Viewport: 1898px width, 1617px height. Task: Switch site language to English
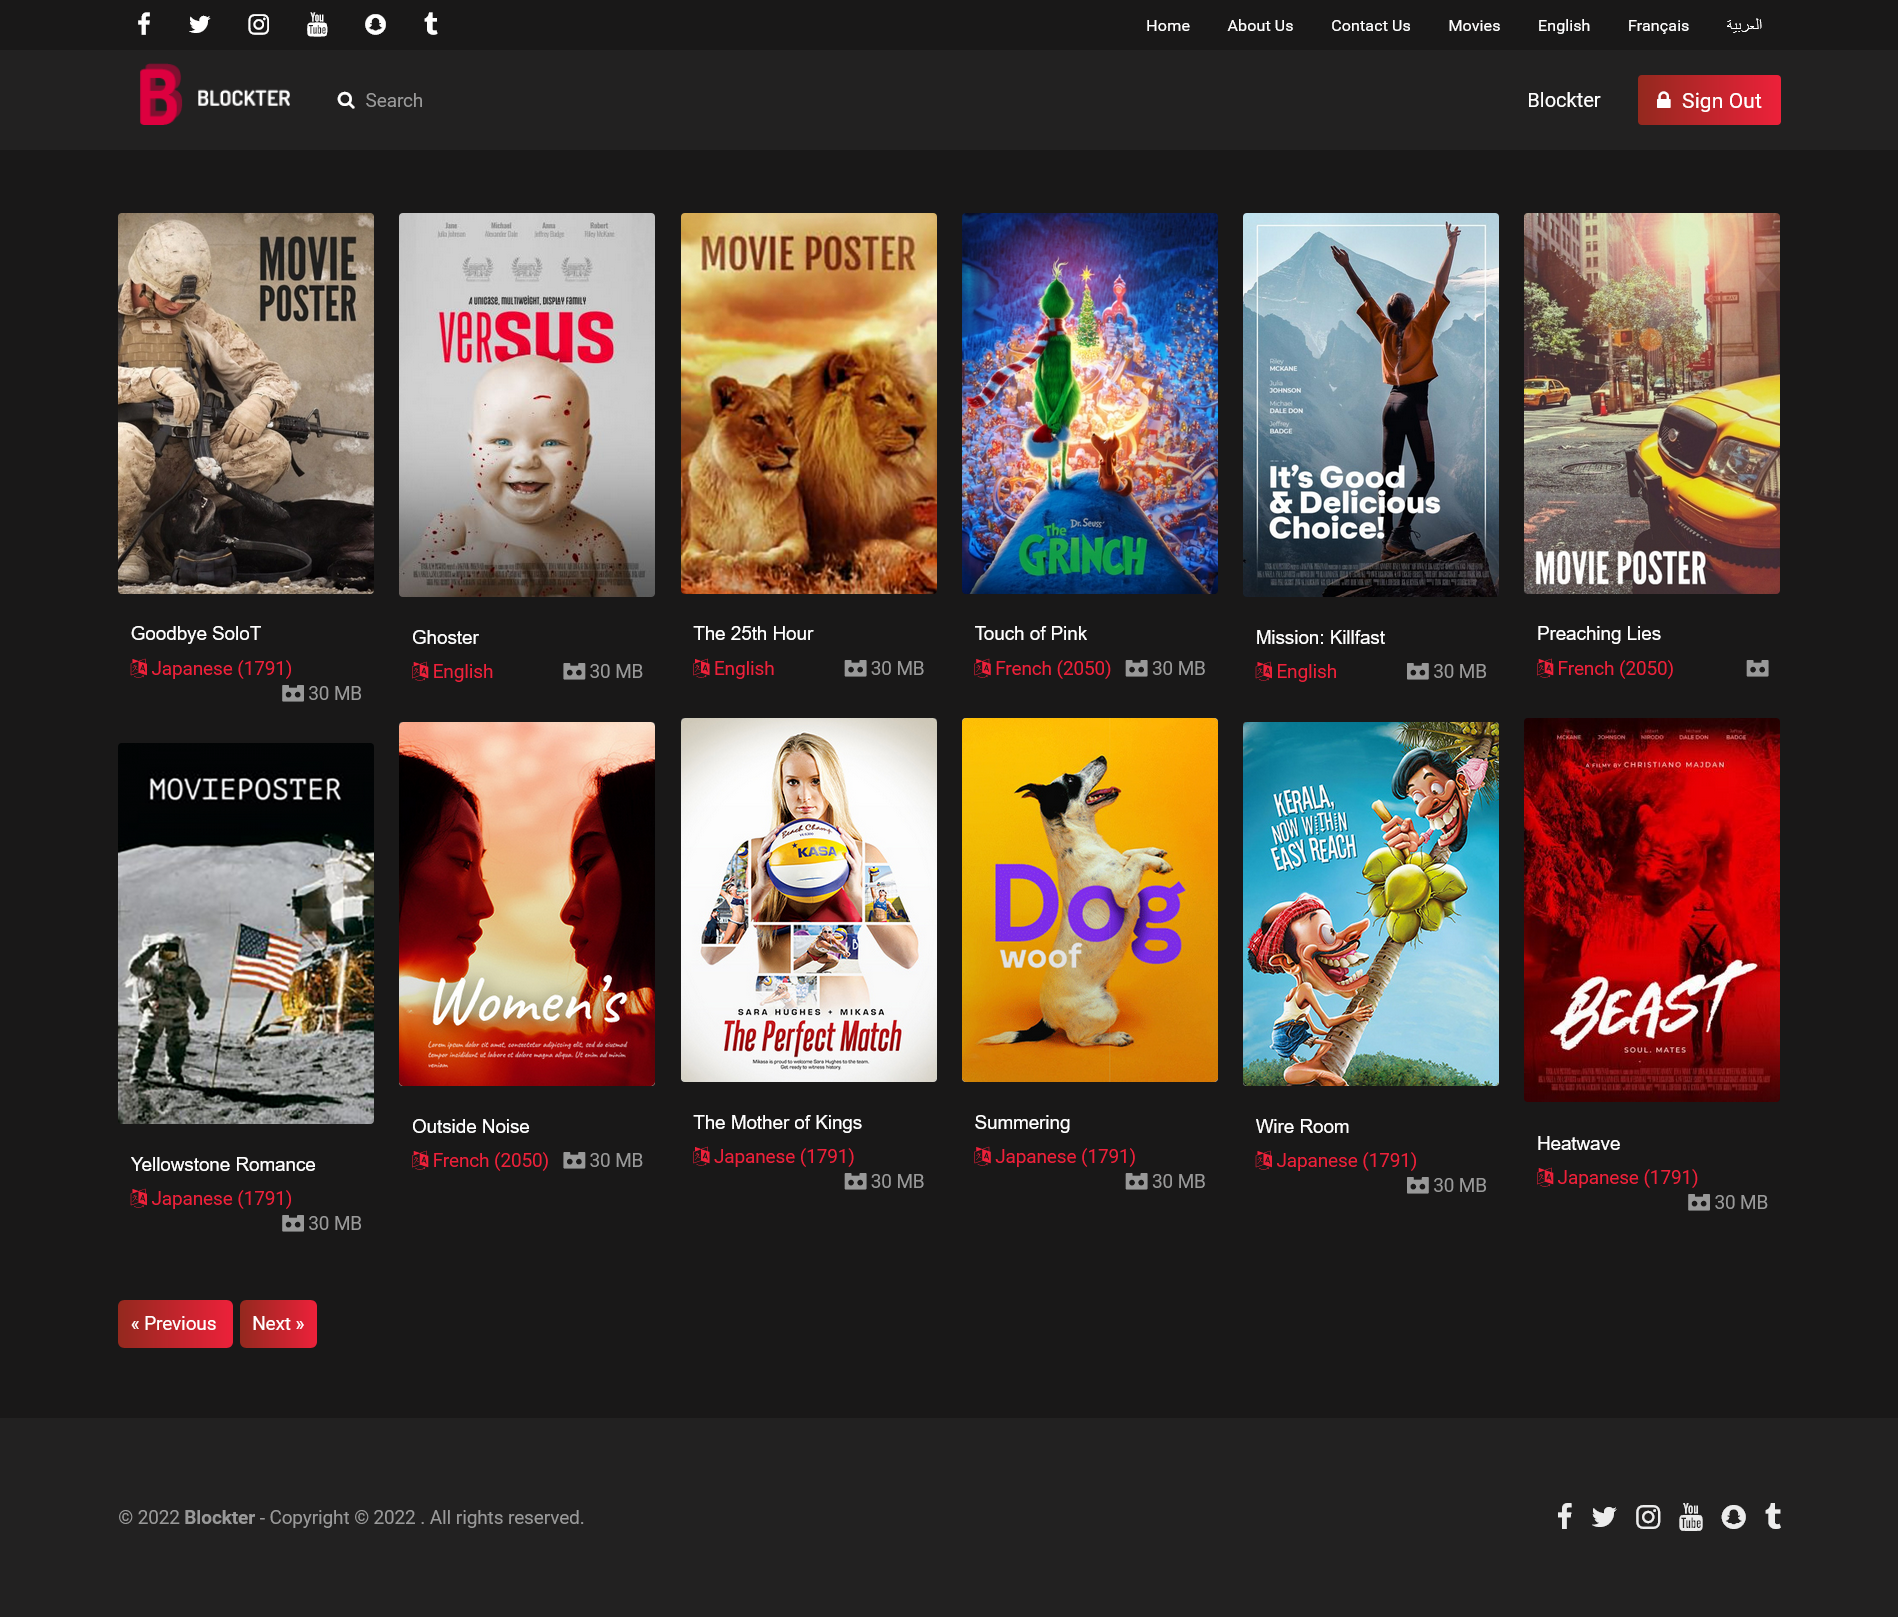click(x=1564, y=25)
